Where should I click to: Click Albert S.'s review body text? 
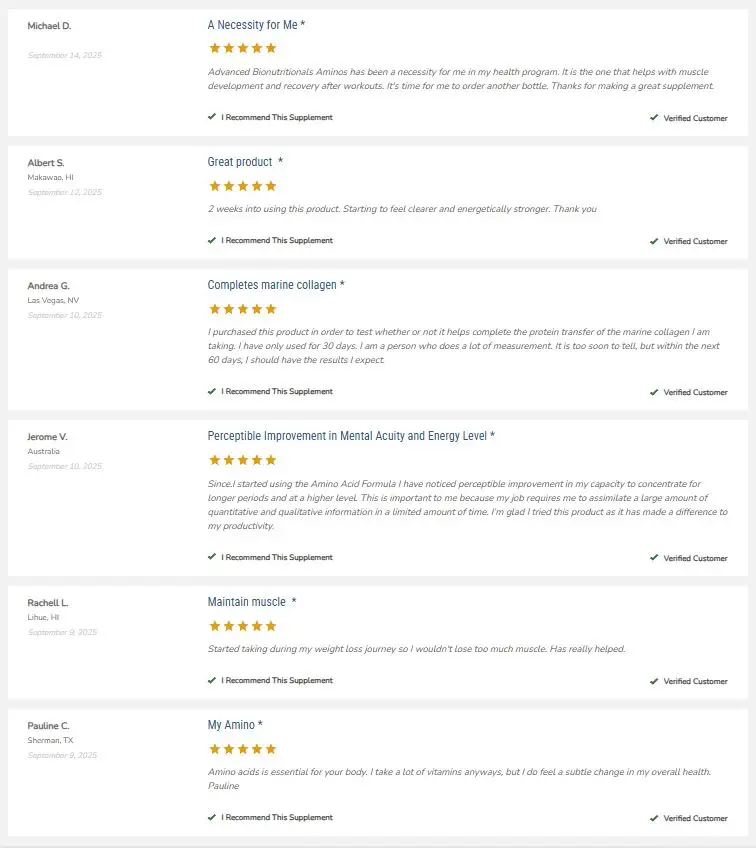pos(402,209)
